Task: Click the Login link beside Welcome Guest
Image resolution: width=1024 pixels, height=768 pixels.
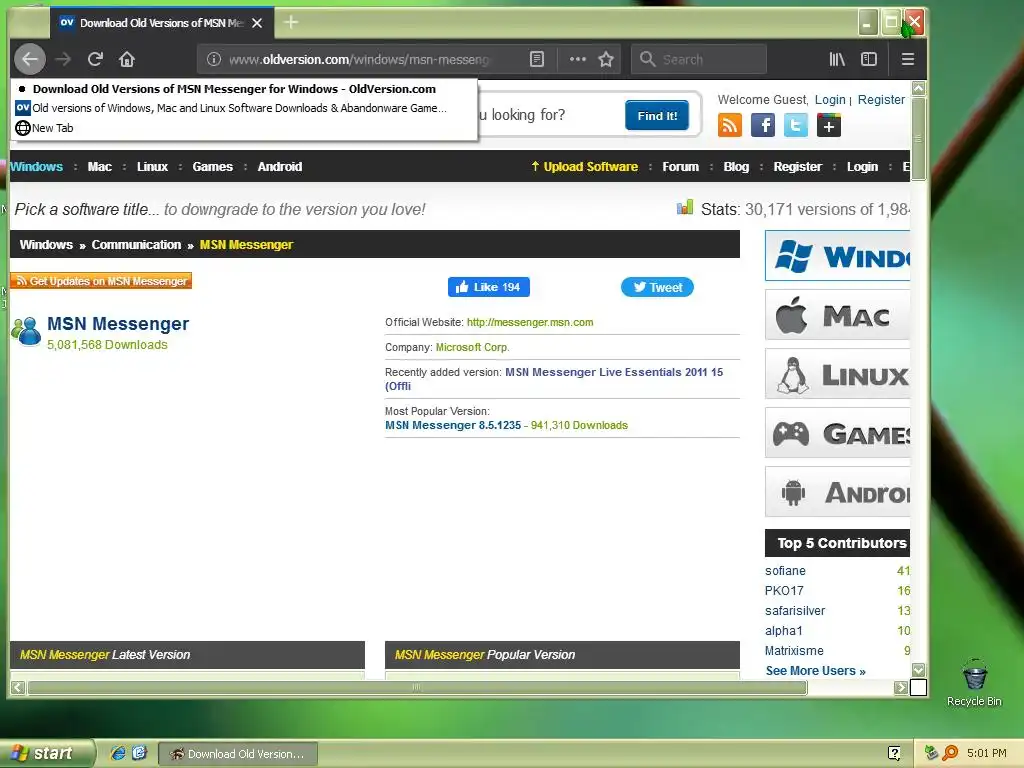Action: coord(830,99)
